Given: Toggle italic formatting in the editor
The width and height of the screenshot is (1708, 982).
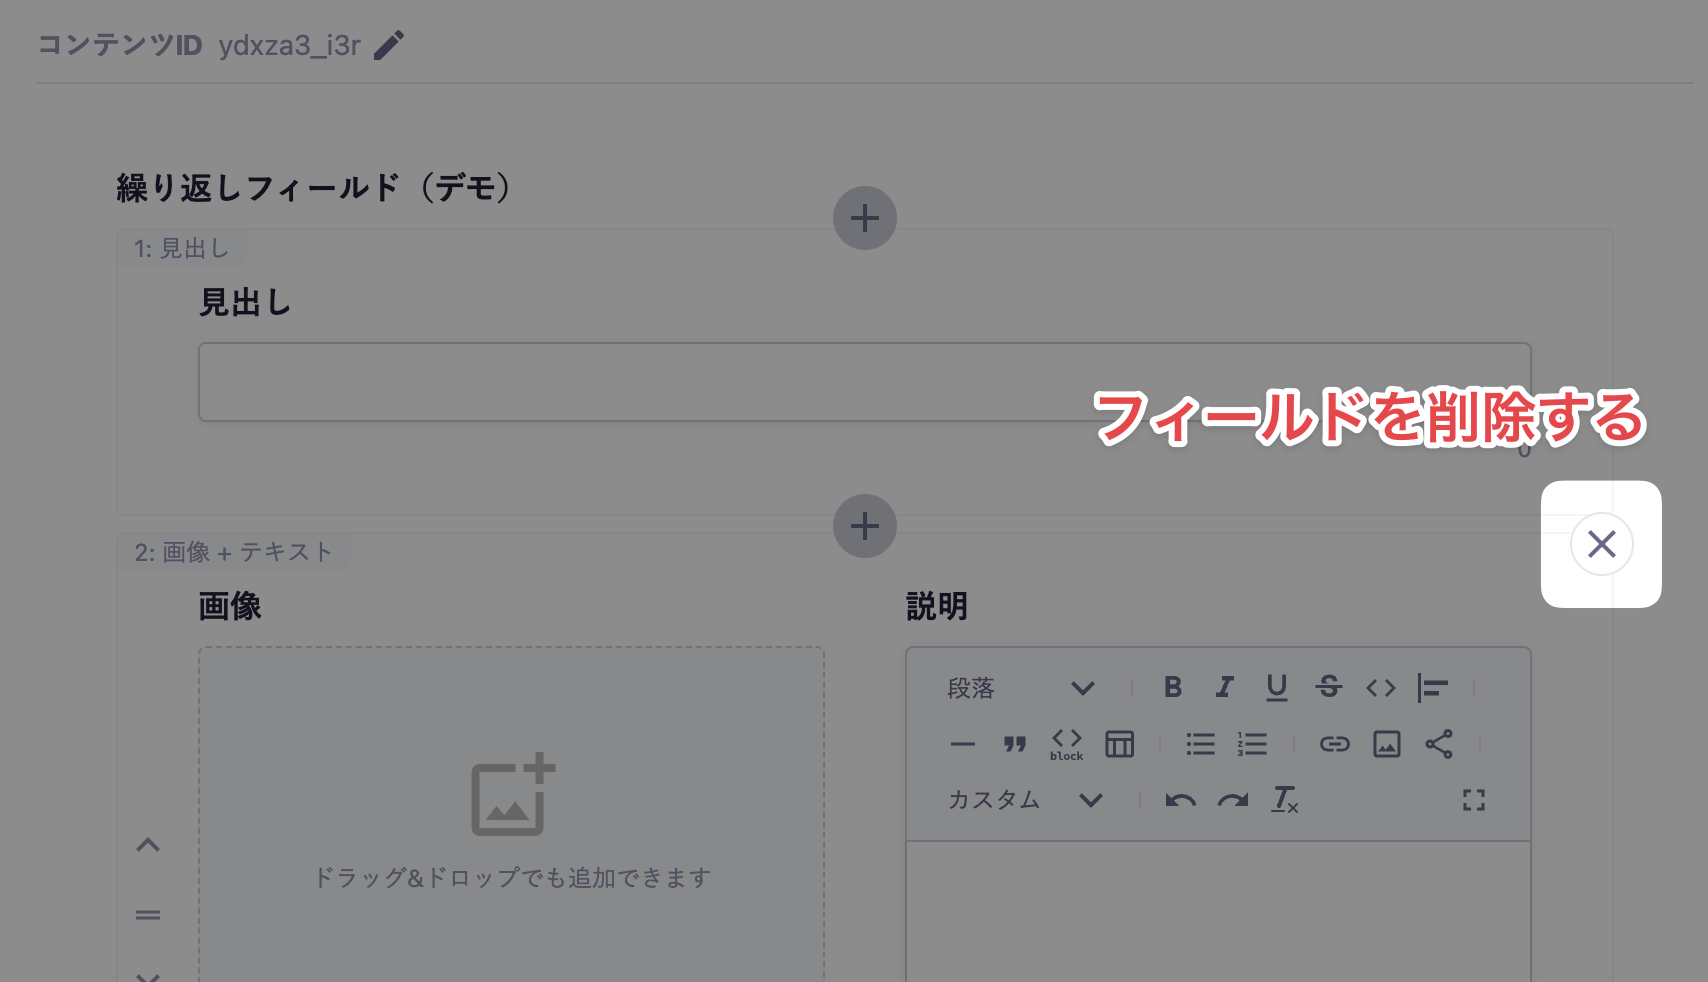Looking at the screenshot, I should click(x=1225, y=687).
